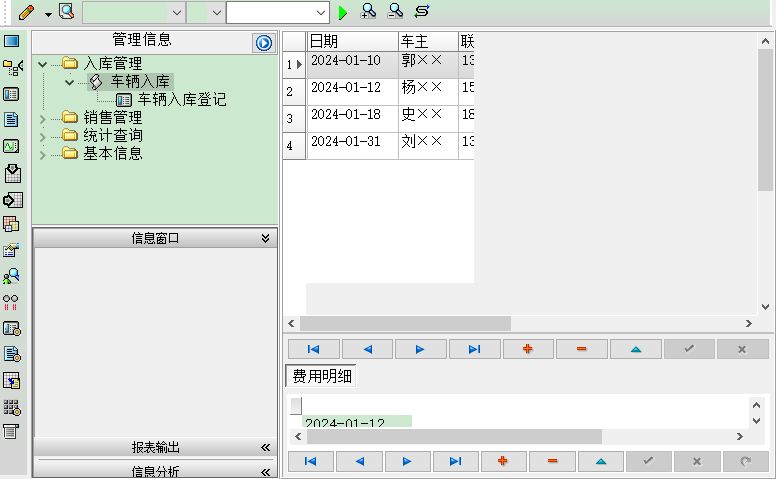Viewport: 776px width, 479px height.
Task: Expand the 报表输出 panel chevron
Action: coord(265,448)
